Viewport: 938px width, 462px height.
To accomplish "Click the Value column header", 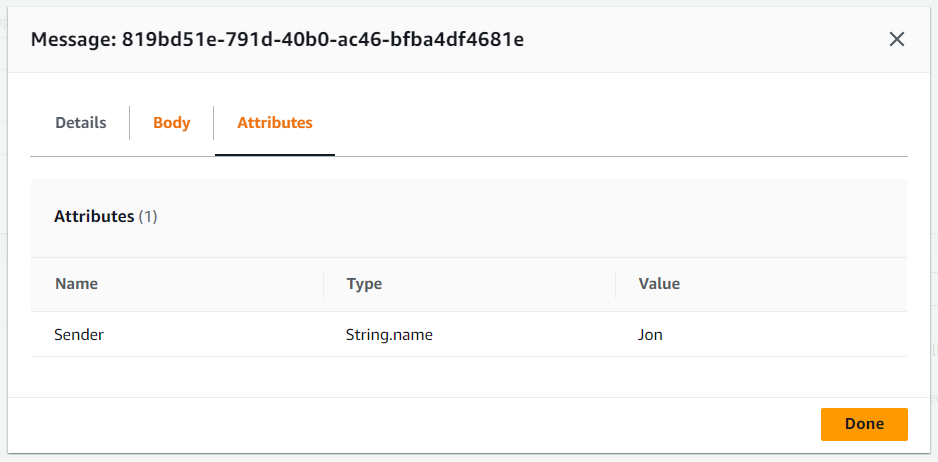I will pyautogui.click(x=659, y=284).
